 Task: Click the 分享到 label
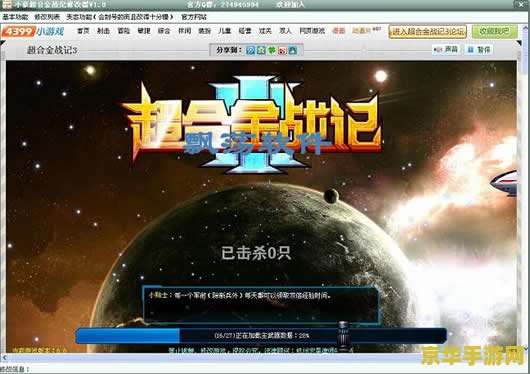(x=228, y=50)
